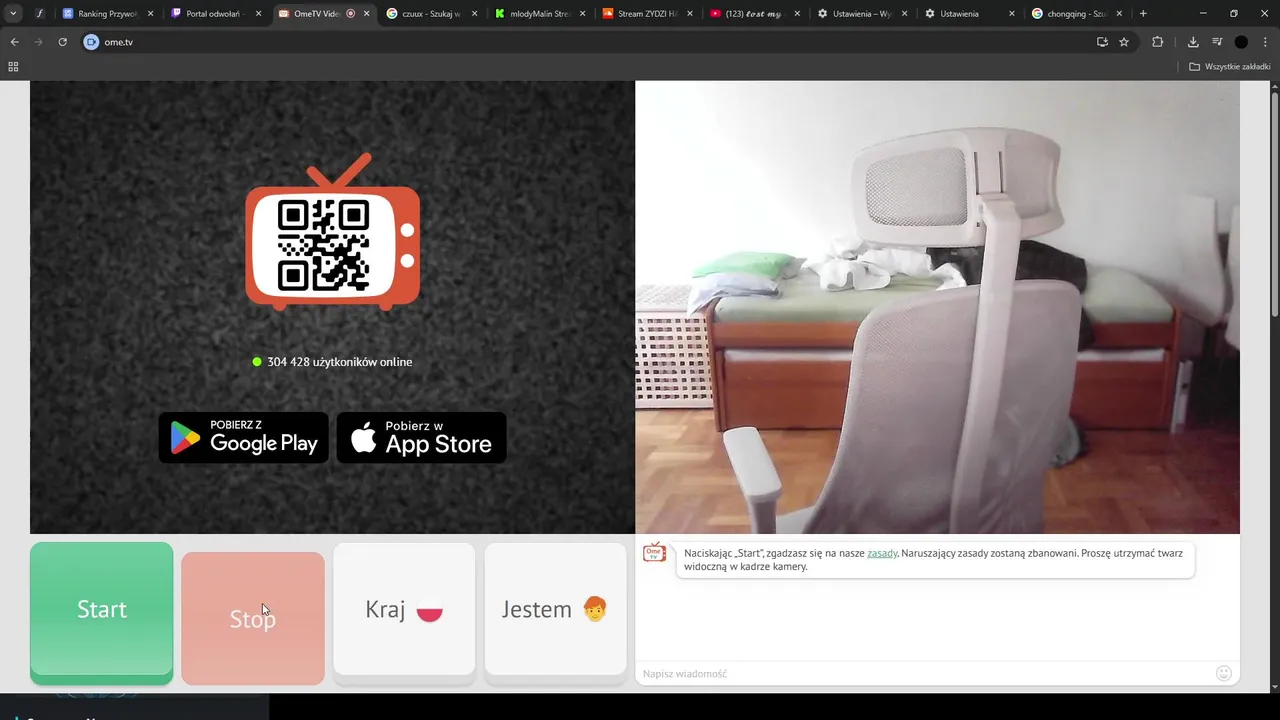Click the Google Play download badge

tap(243, 437)
